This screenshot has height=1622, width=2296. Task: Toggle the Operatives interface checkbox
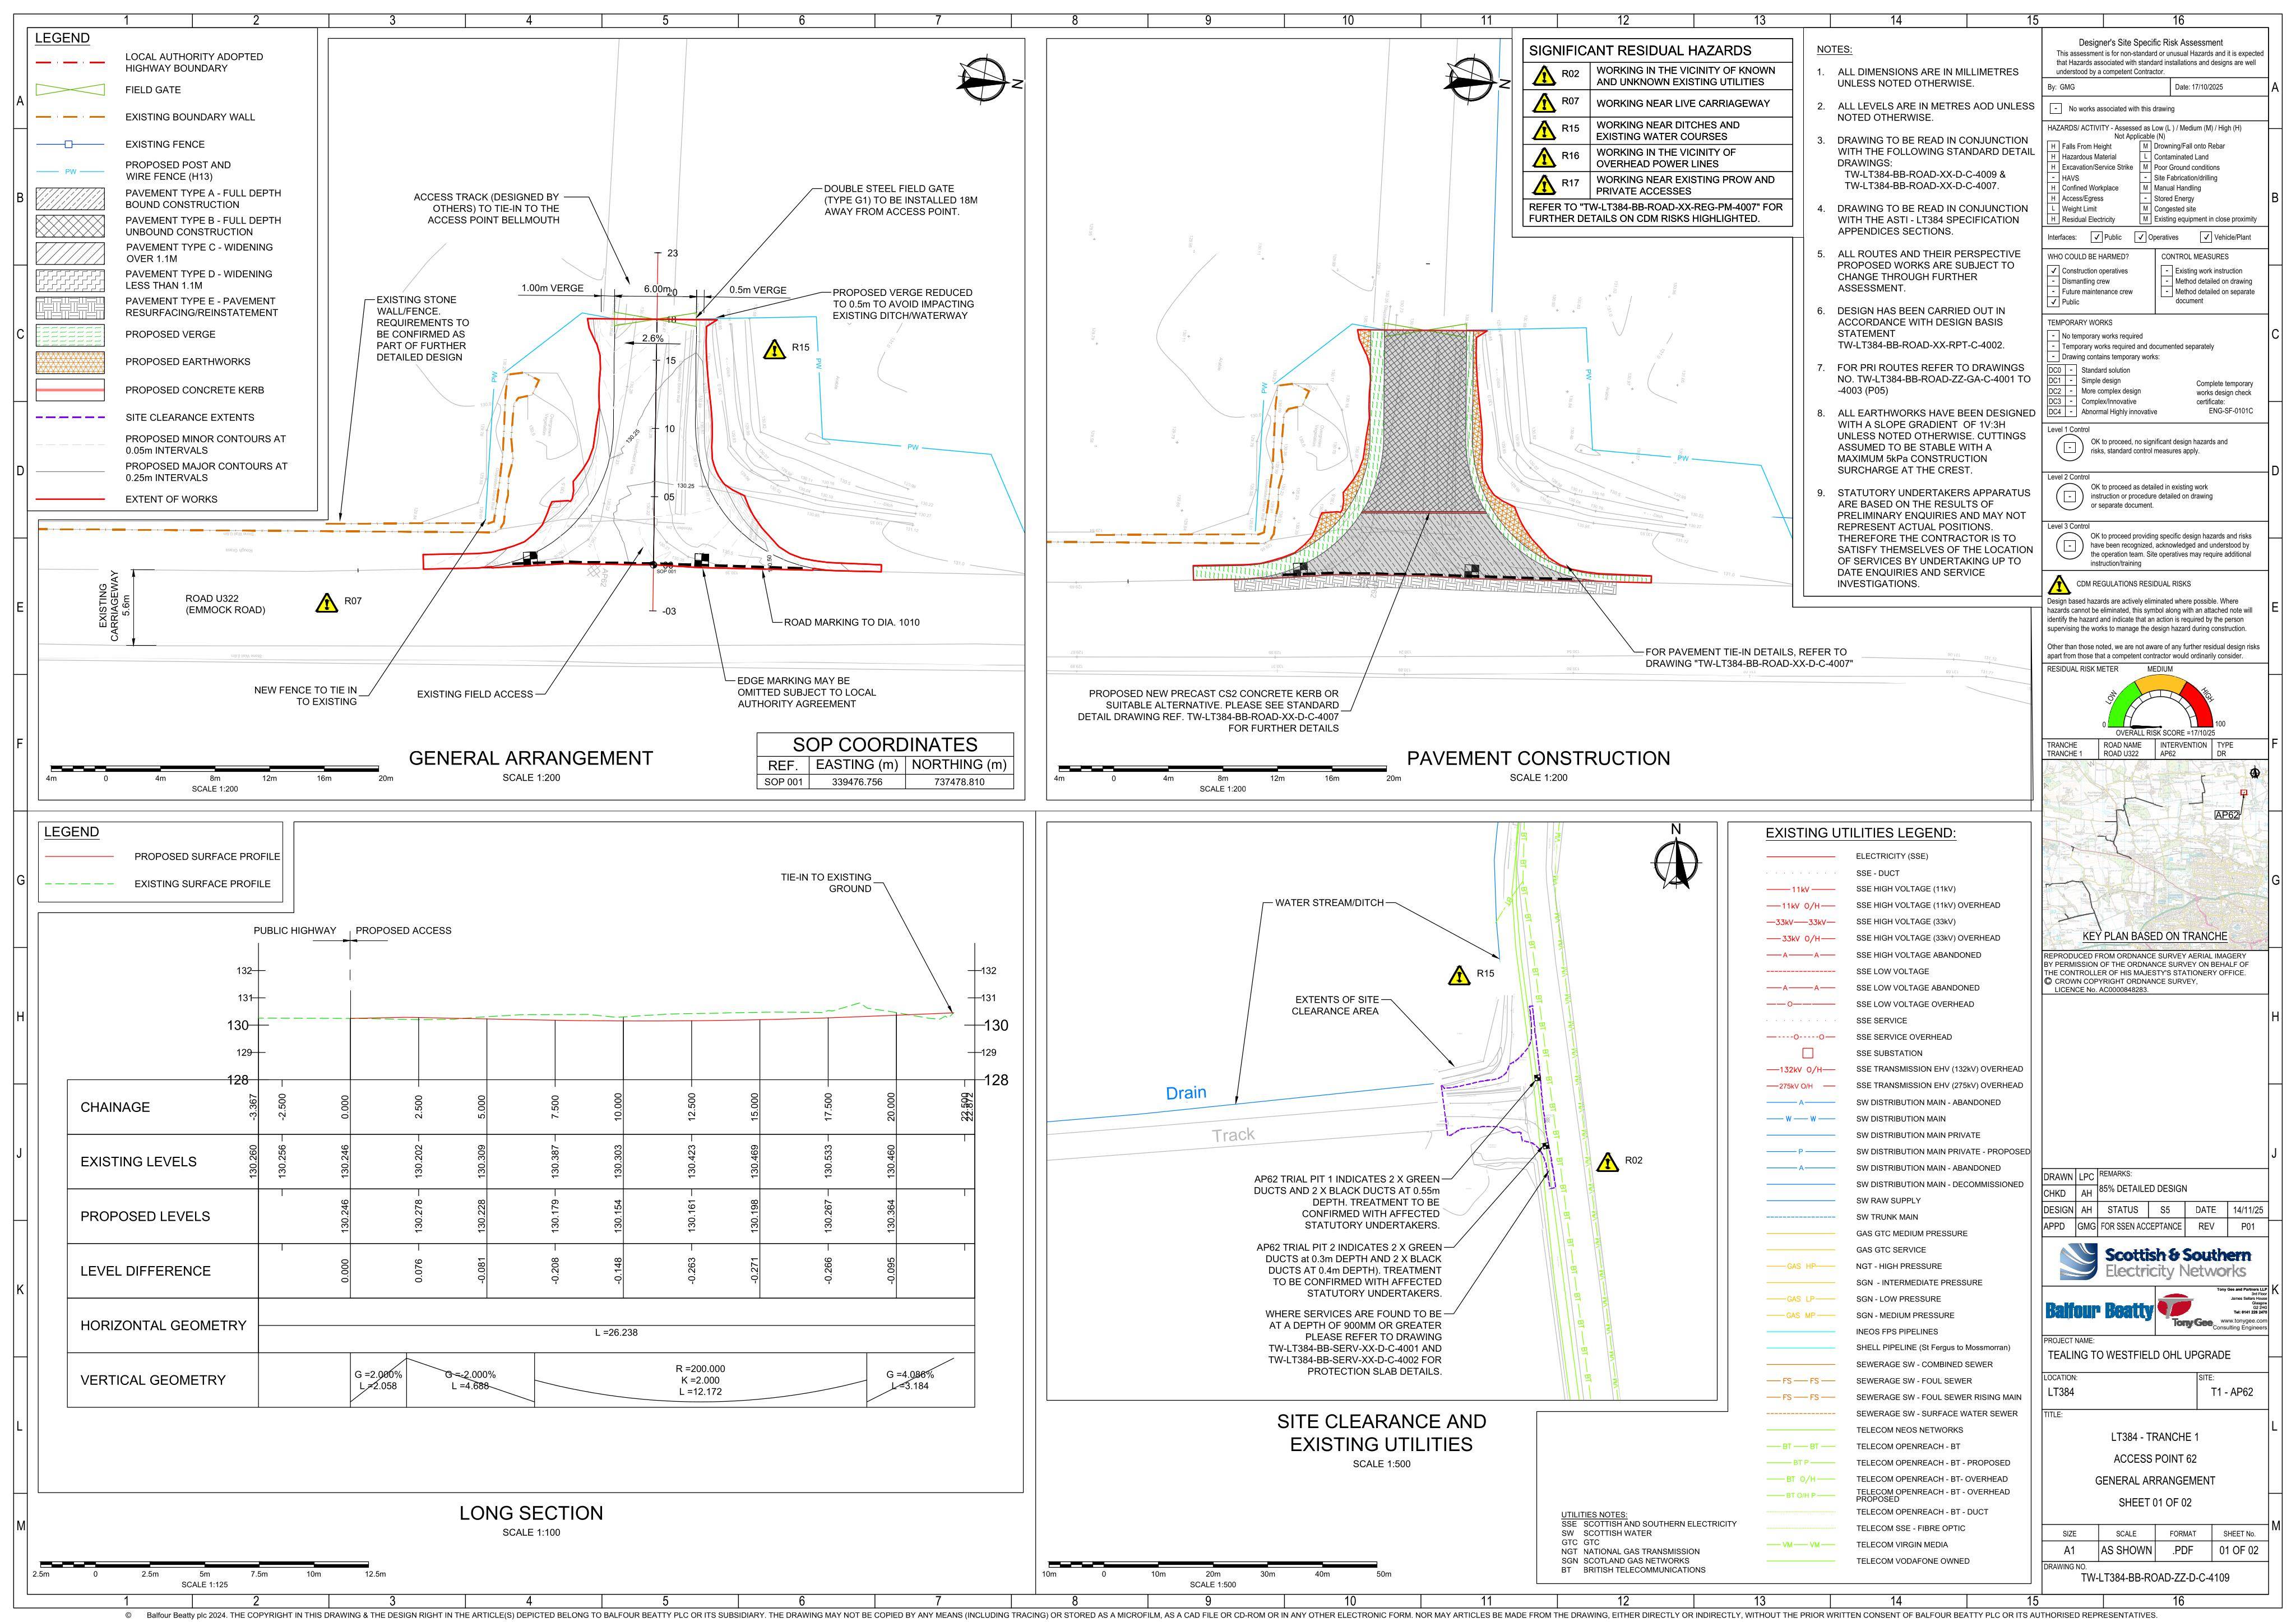[2140, 237]
